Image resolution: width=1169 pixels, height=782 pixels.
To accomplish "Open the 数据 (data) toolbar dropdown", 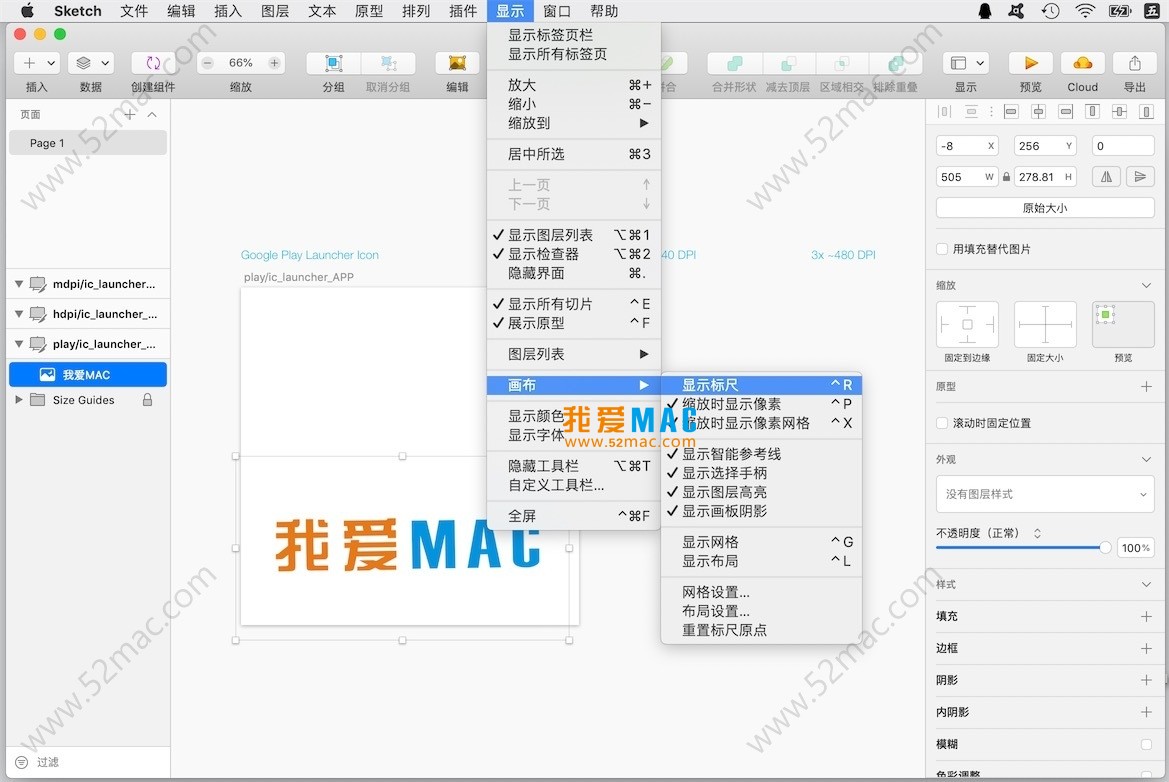I will point(91,63).
